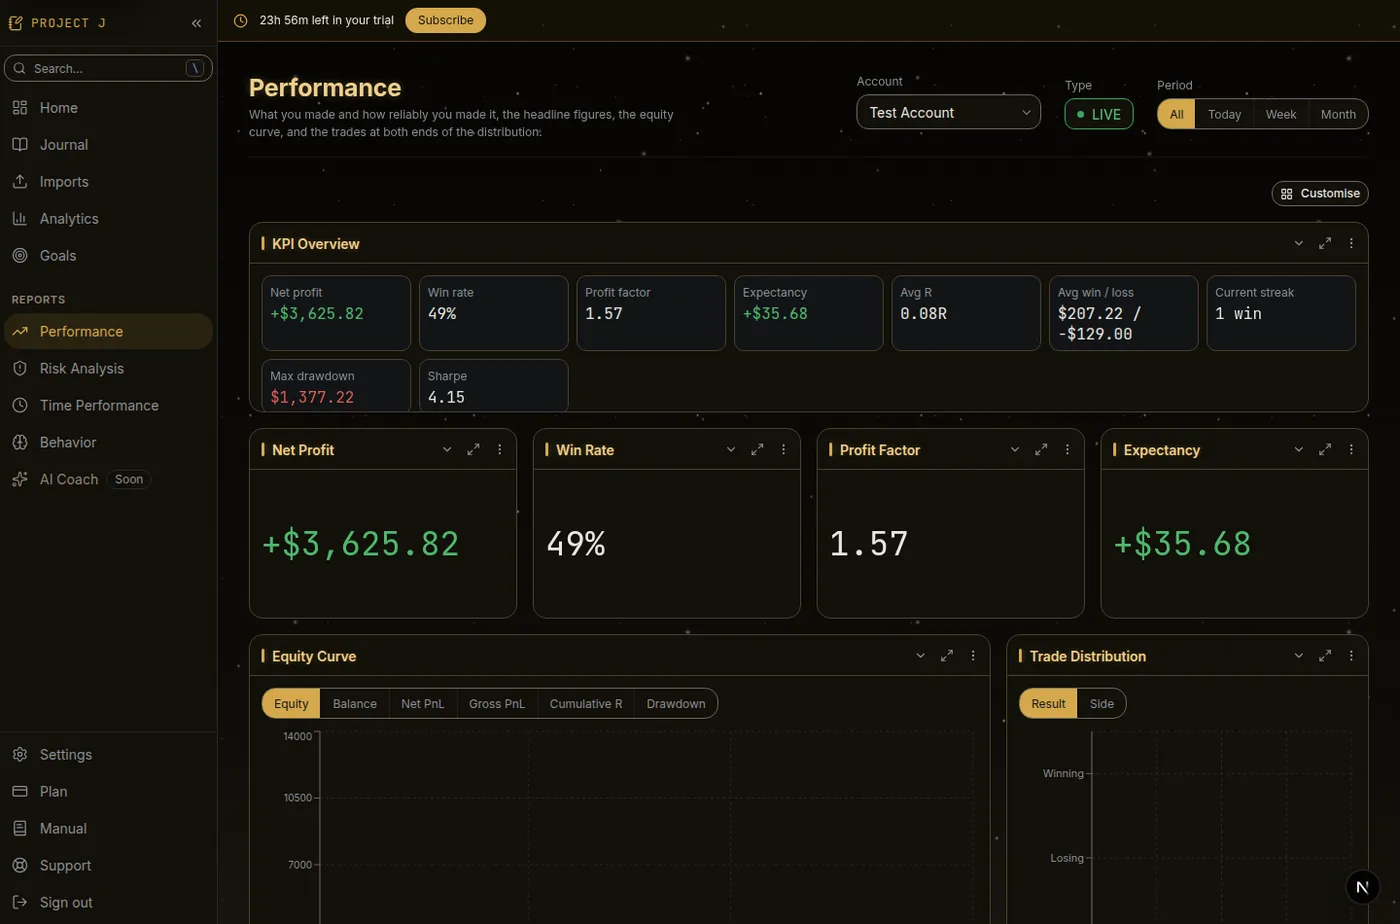Click the Max drawdown KPI tile
The height and width of the screenshot is (924, 1400).
(336, 386)
